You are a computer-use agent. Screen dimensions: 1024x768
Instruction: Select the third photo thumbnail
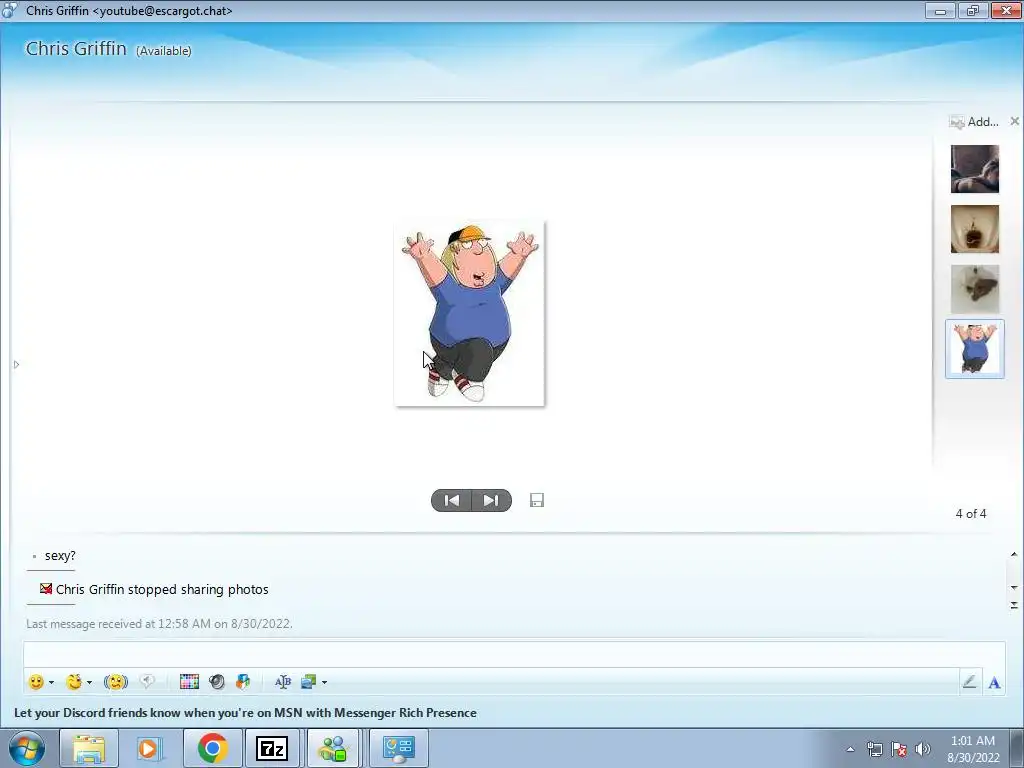(974, 289)
